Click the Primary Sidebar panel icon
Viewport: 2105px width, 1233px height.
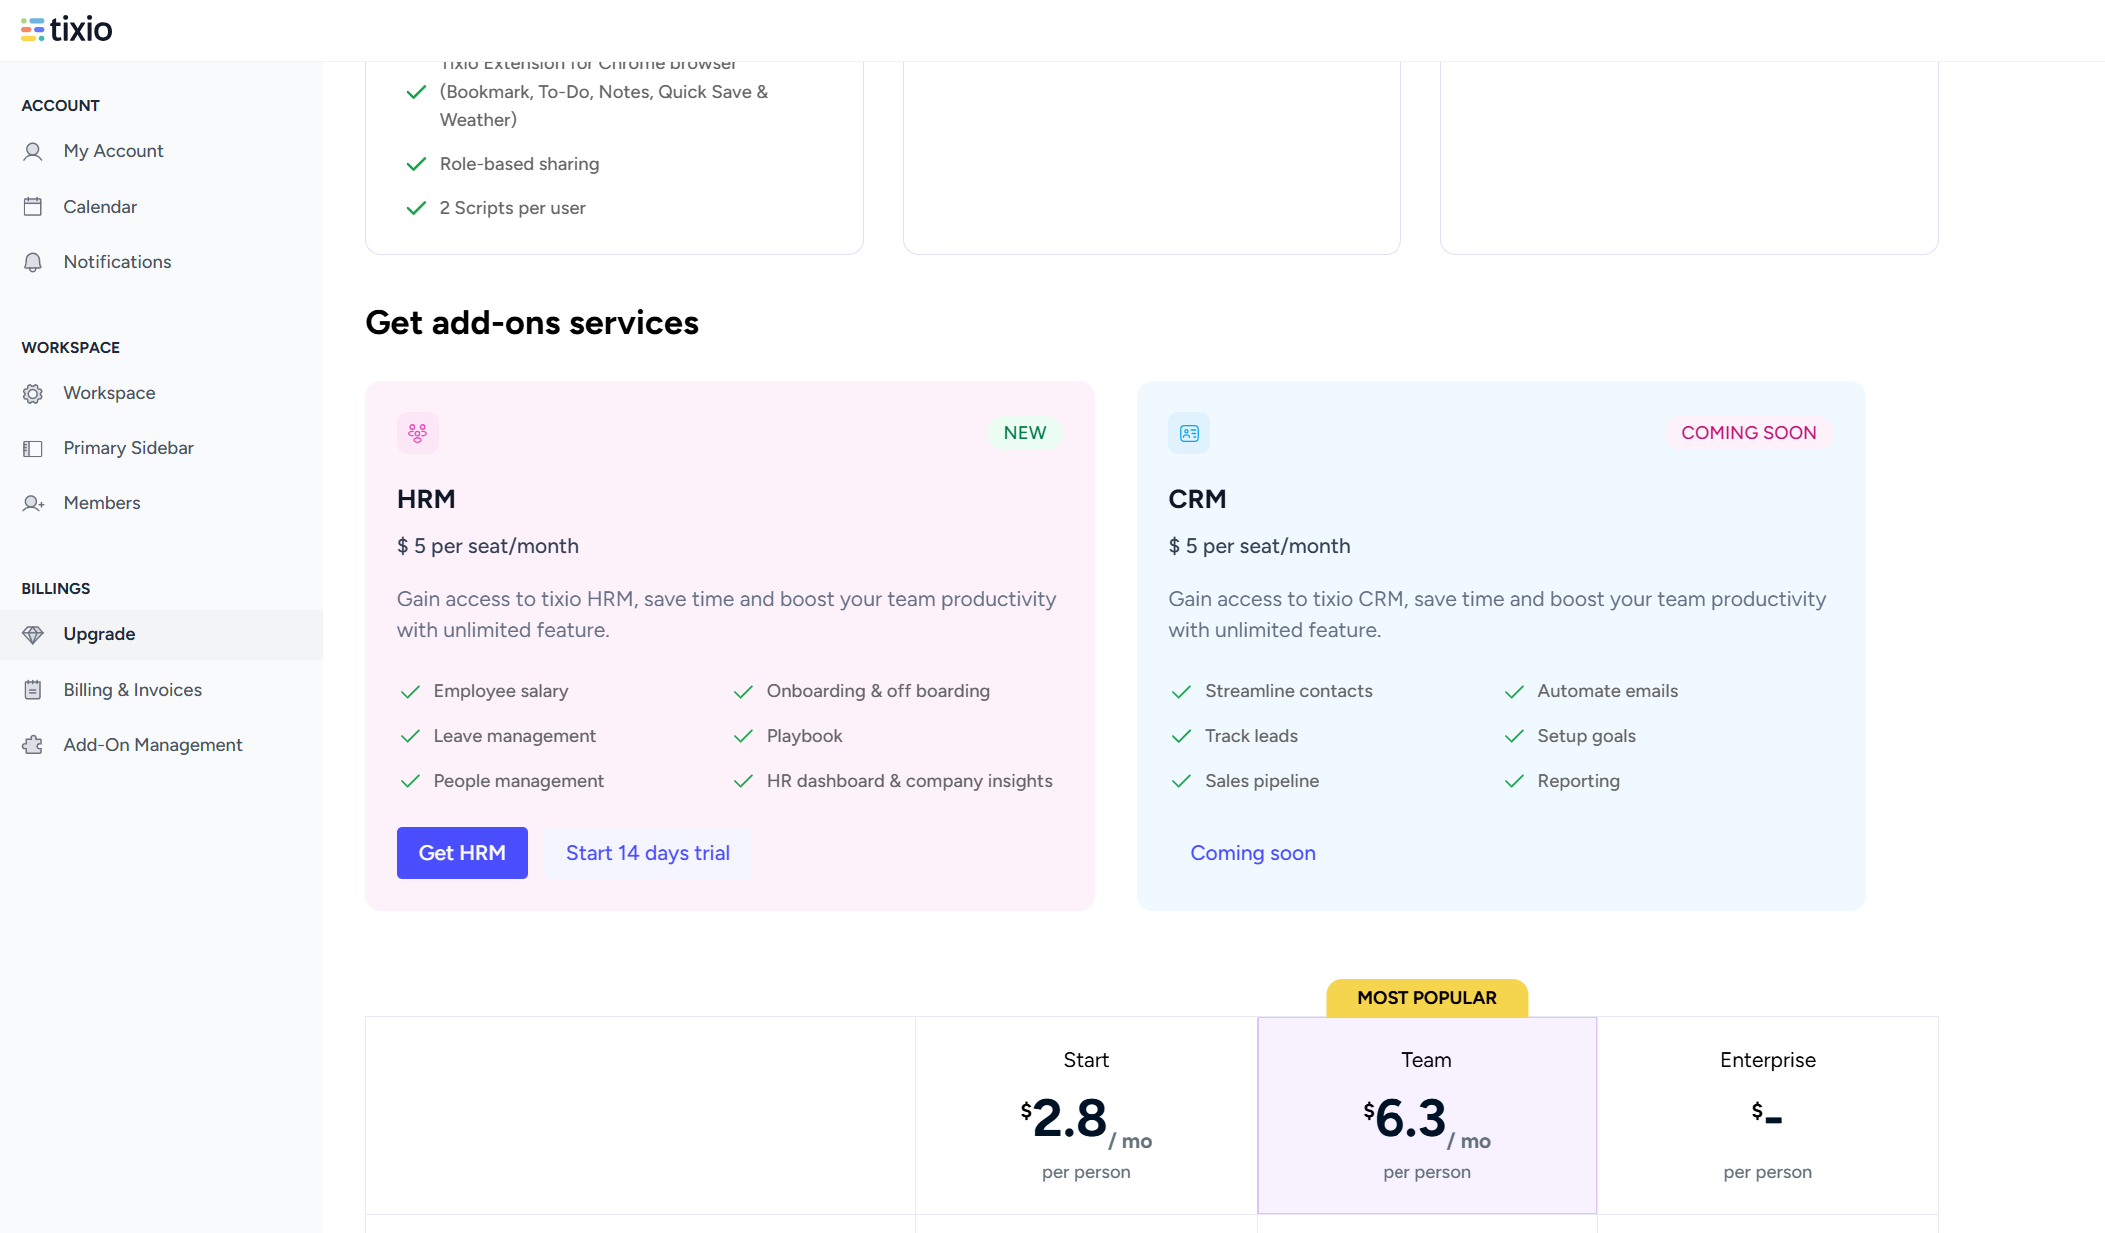tap(33, 449)
